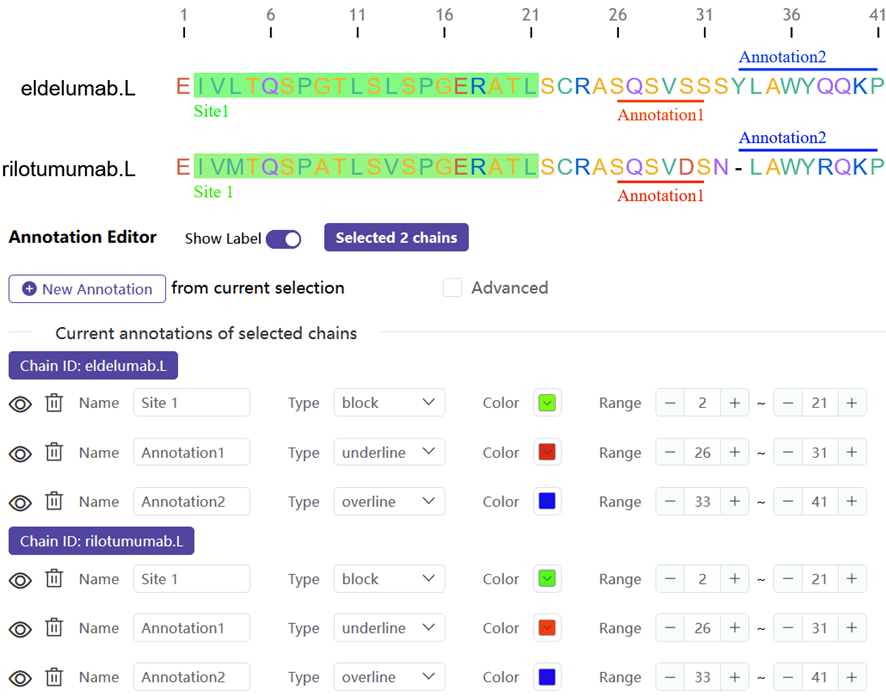Image resolution: width=886 pixels, height=696 pixels.
Task: Click the Selected 2 chains button
Action: pyautogui.click(x=396, y=237)
